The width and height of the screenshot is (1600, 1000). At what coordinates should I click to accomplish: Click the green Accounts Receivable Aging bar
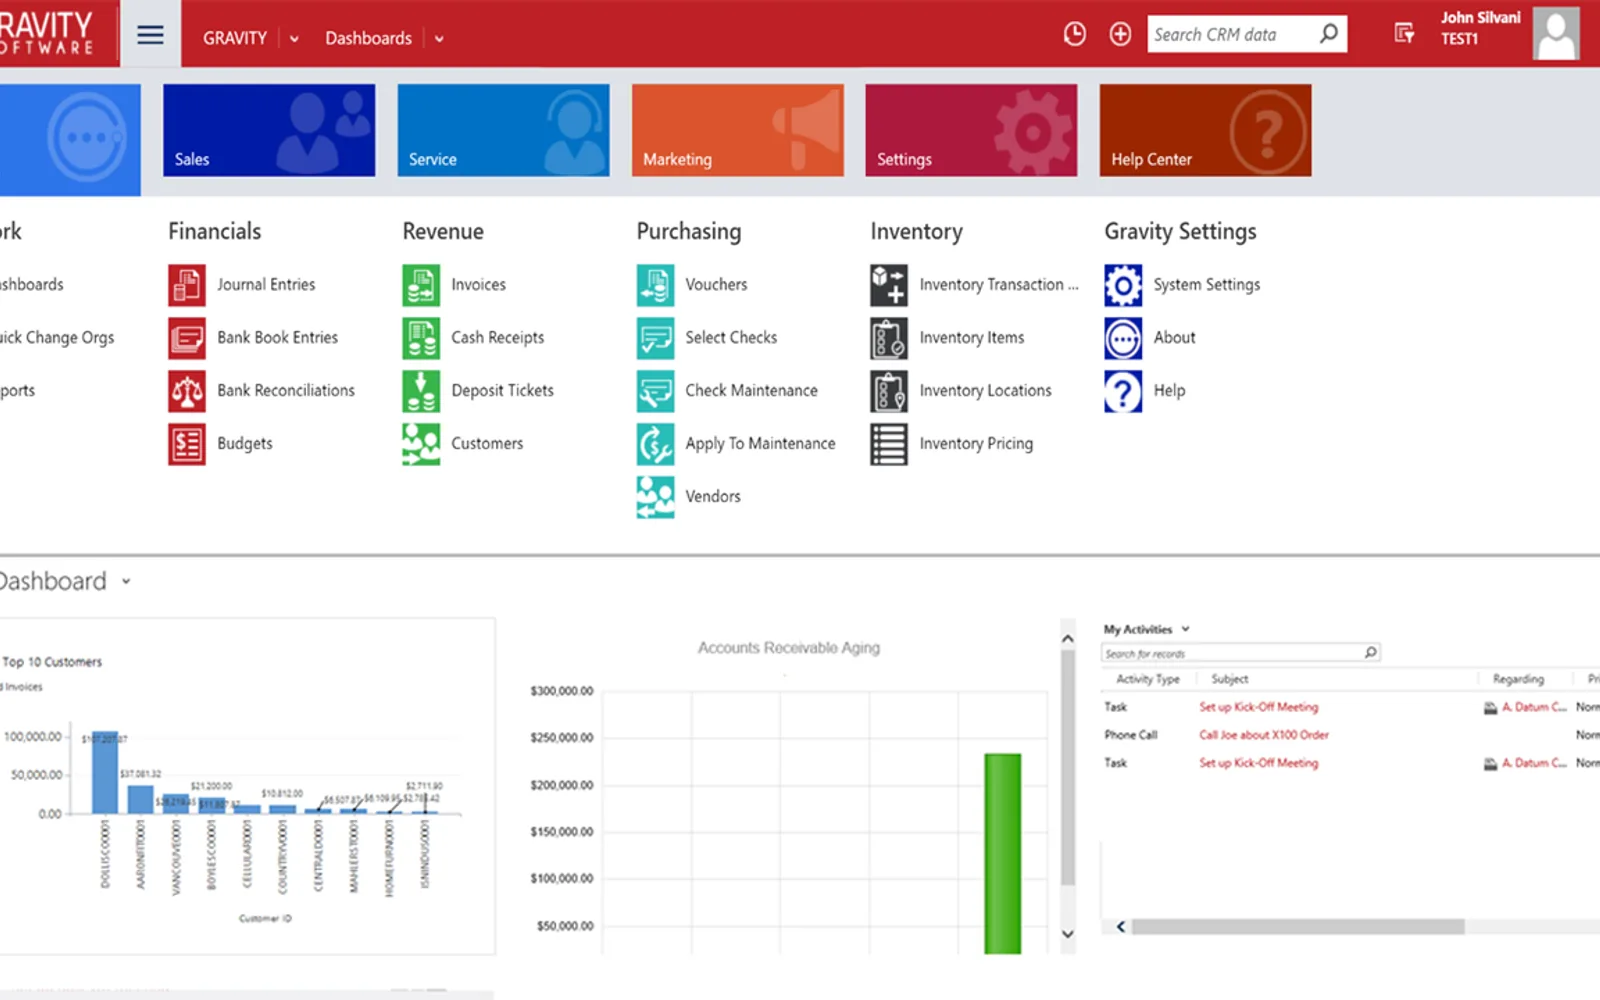point(1002,853)
